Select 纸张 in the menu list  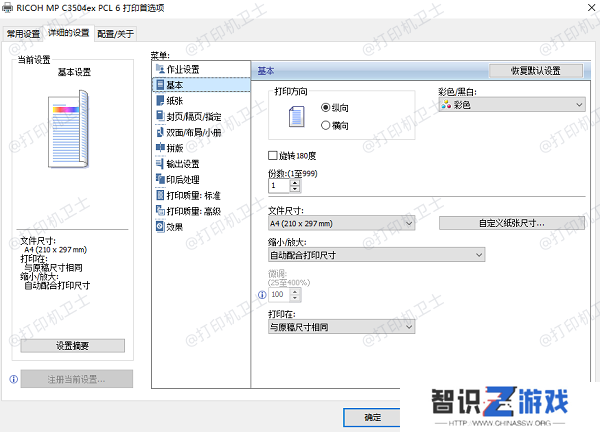point(201,100)
